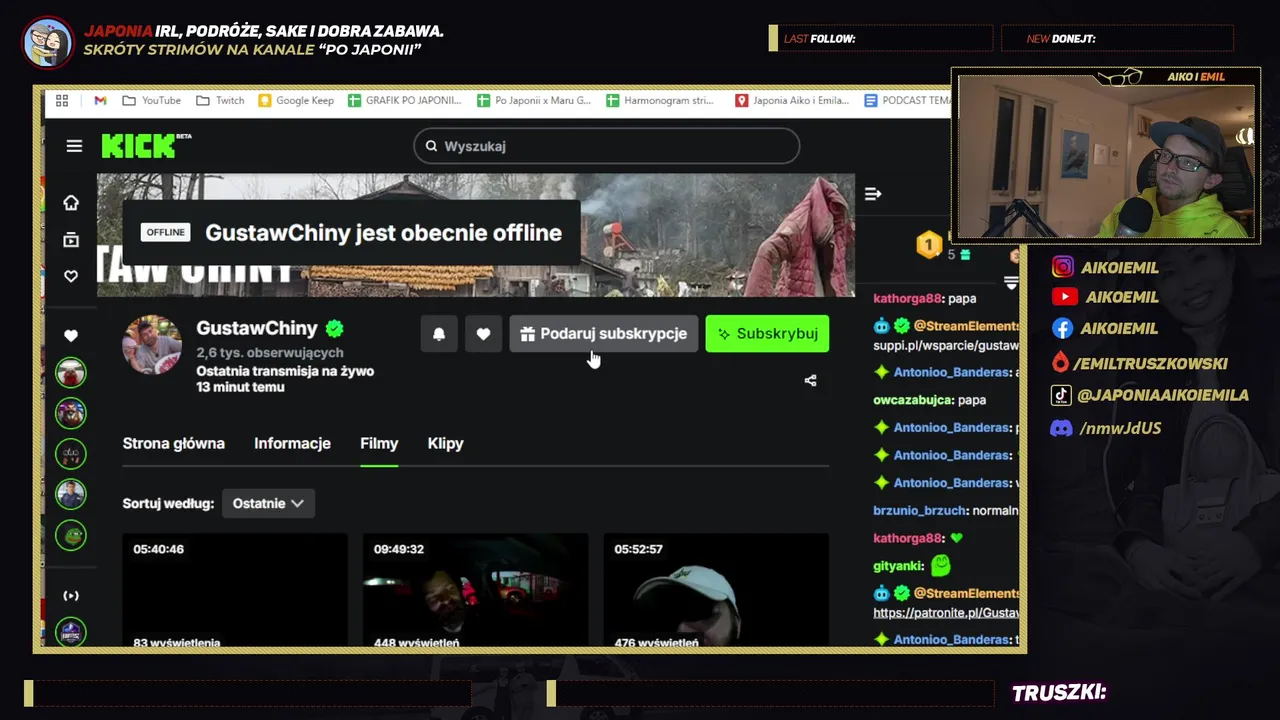Open the suppi.pl/wsparcie link in chat

(x=946, y=345)
